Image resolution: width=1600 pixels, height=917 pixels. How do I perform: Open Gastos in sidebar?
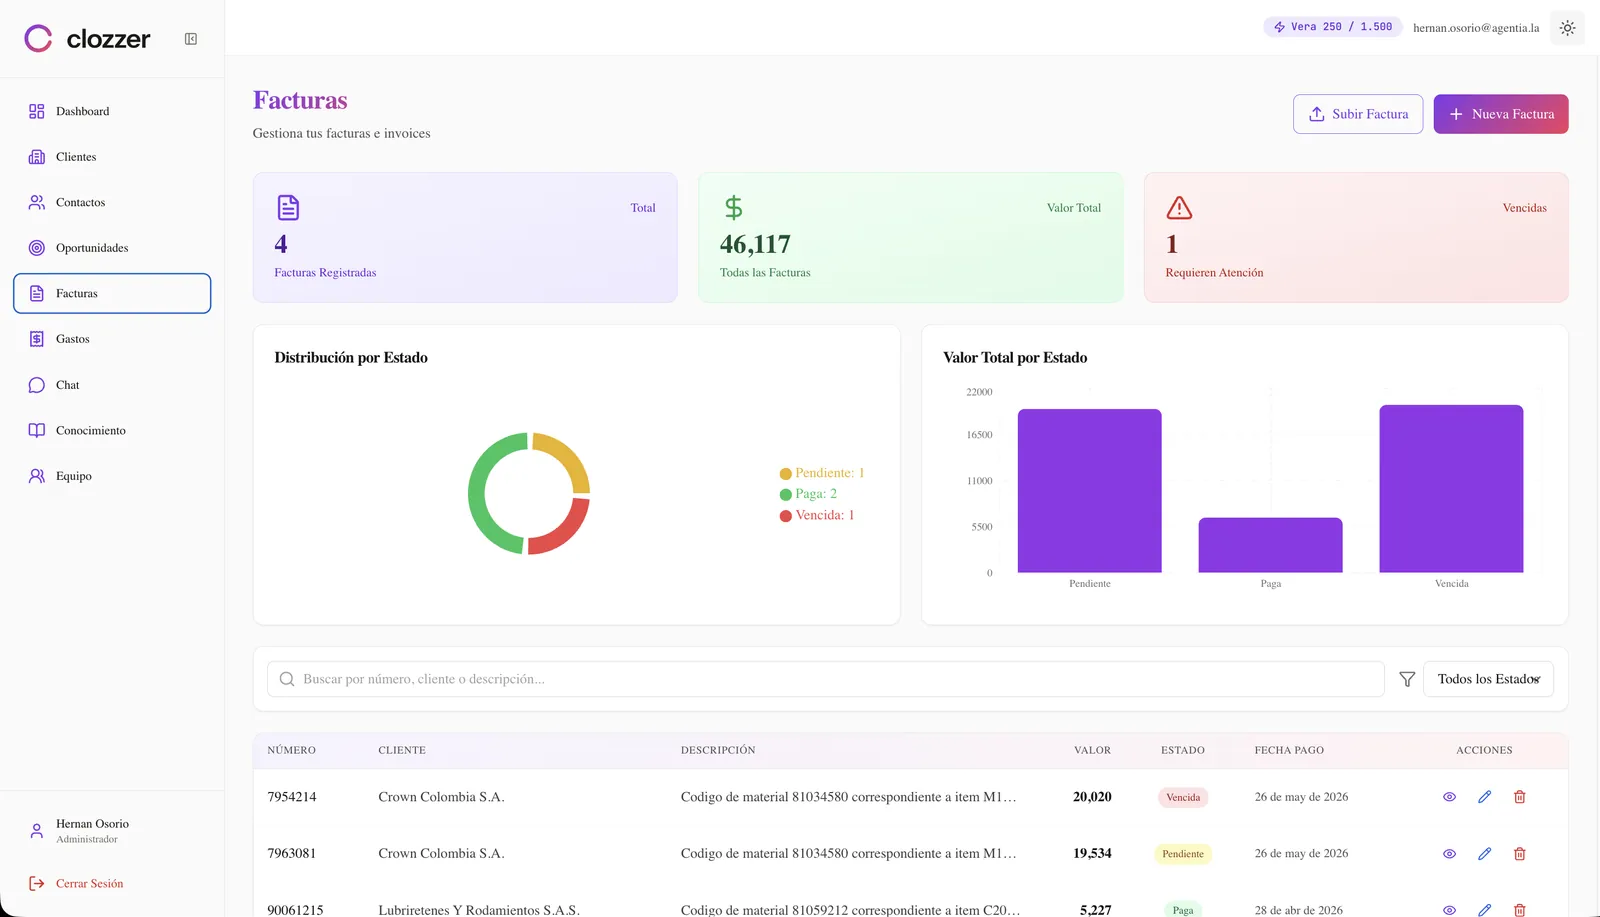112,339
